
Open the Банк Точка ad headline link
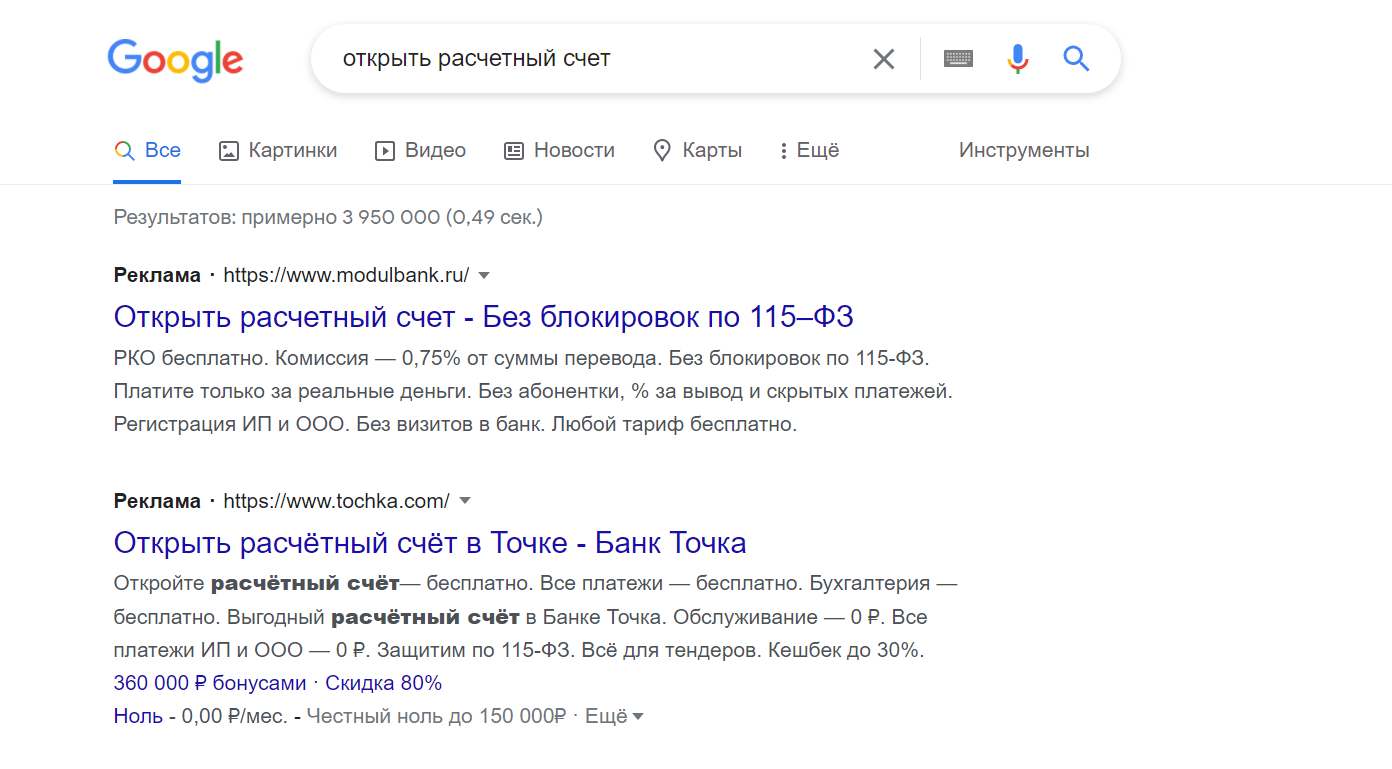pos(430,543)
